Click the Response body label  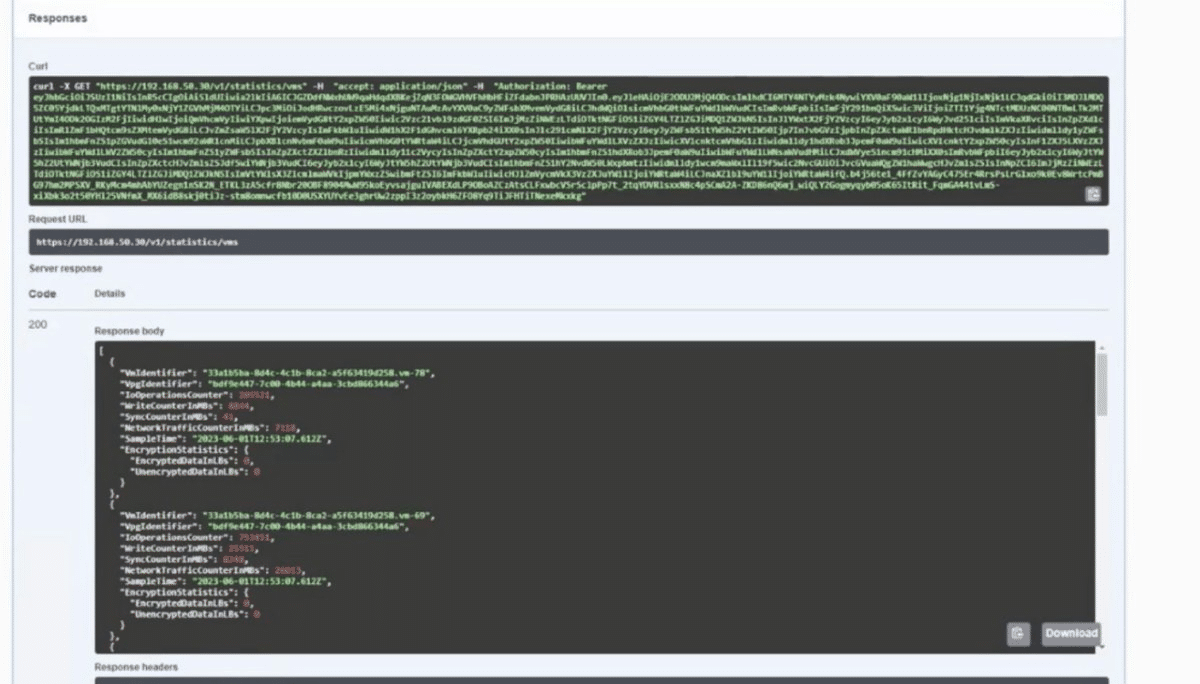pyautogui.click(x=129, y=331)
